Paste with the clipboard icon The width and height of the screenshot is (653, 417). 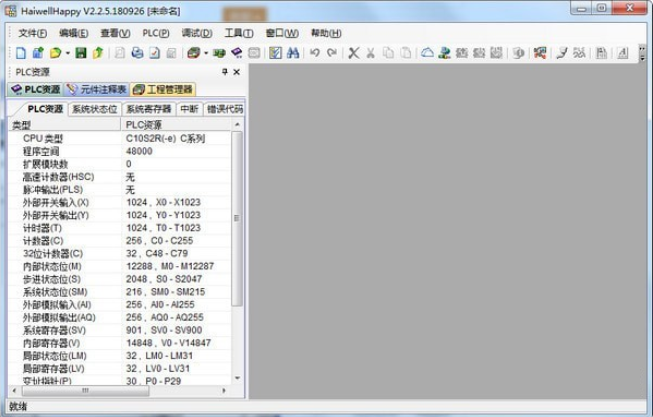click(406, 53)
